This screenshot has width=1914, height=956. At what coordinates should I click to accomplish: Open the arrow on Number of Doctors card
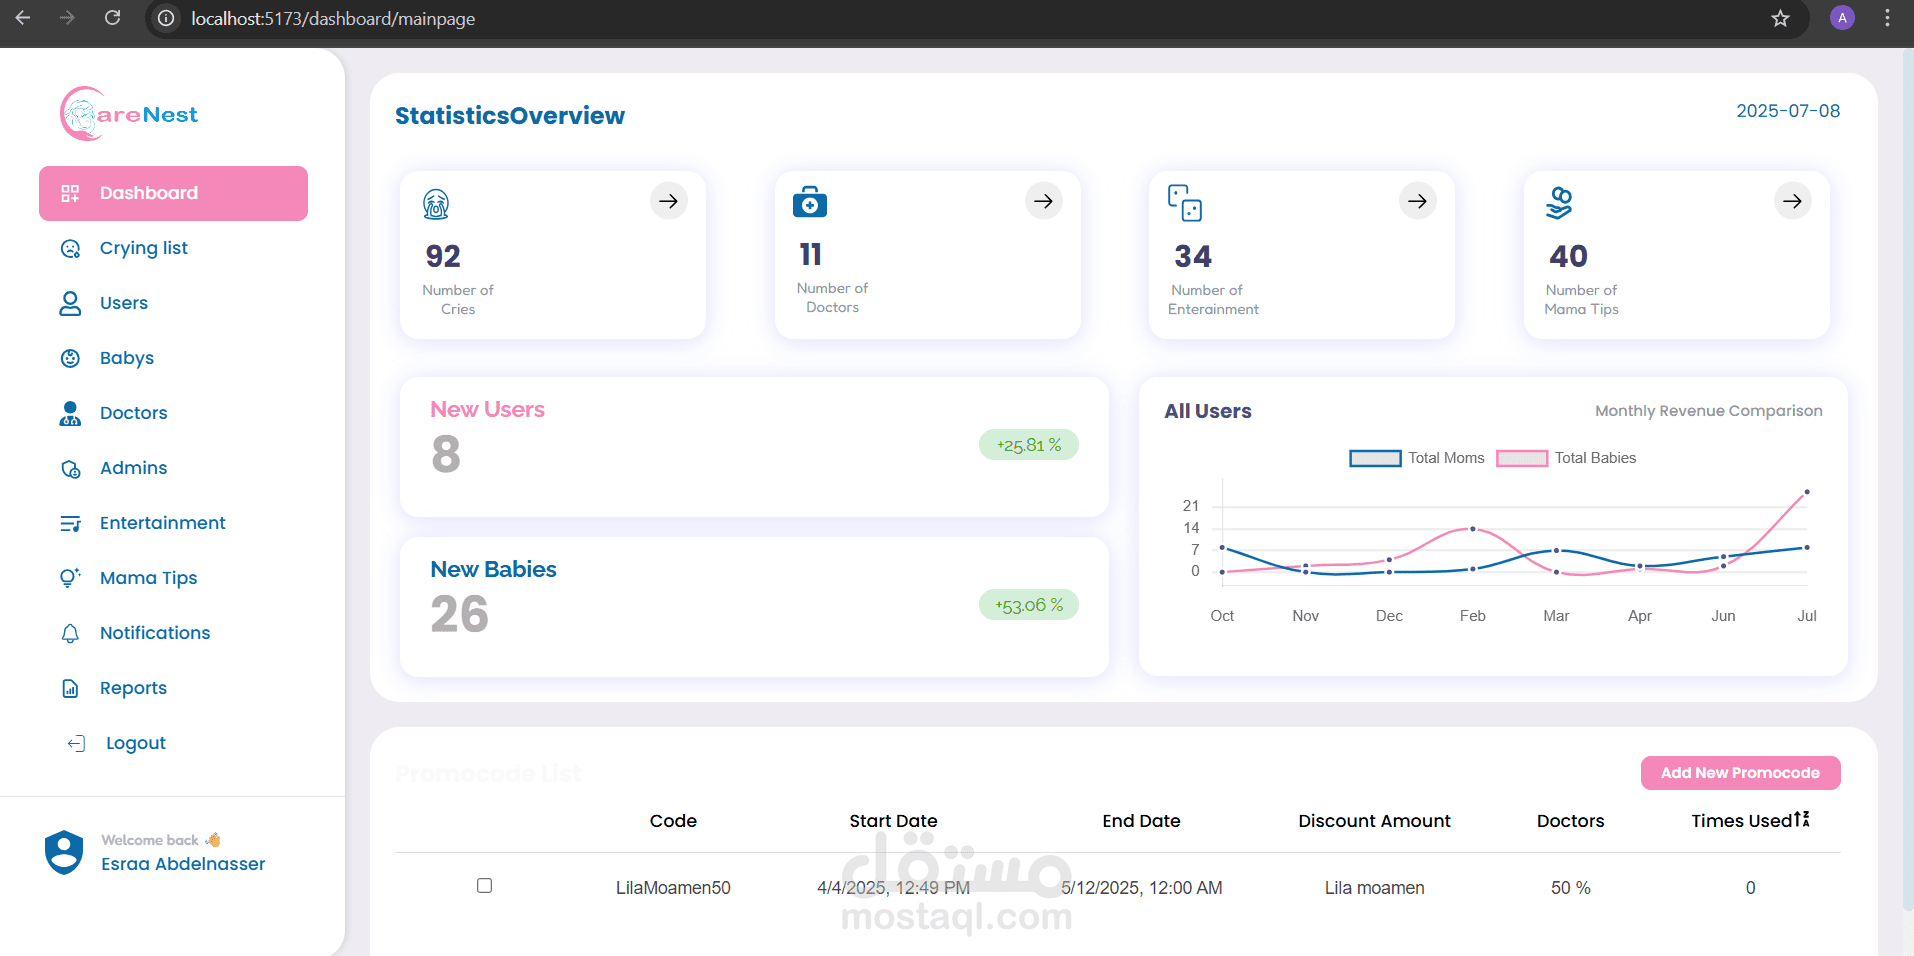1044,201
